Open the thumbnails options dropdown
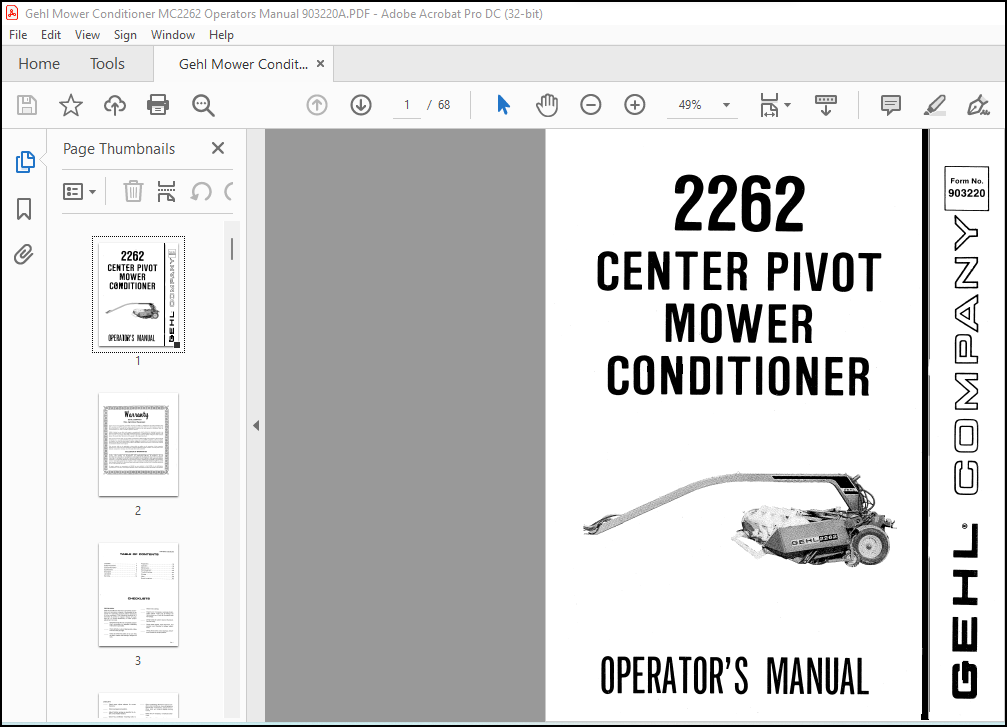Image resolution: width=1007 pixels, height=727 pixels. tap(80, 191)
